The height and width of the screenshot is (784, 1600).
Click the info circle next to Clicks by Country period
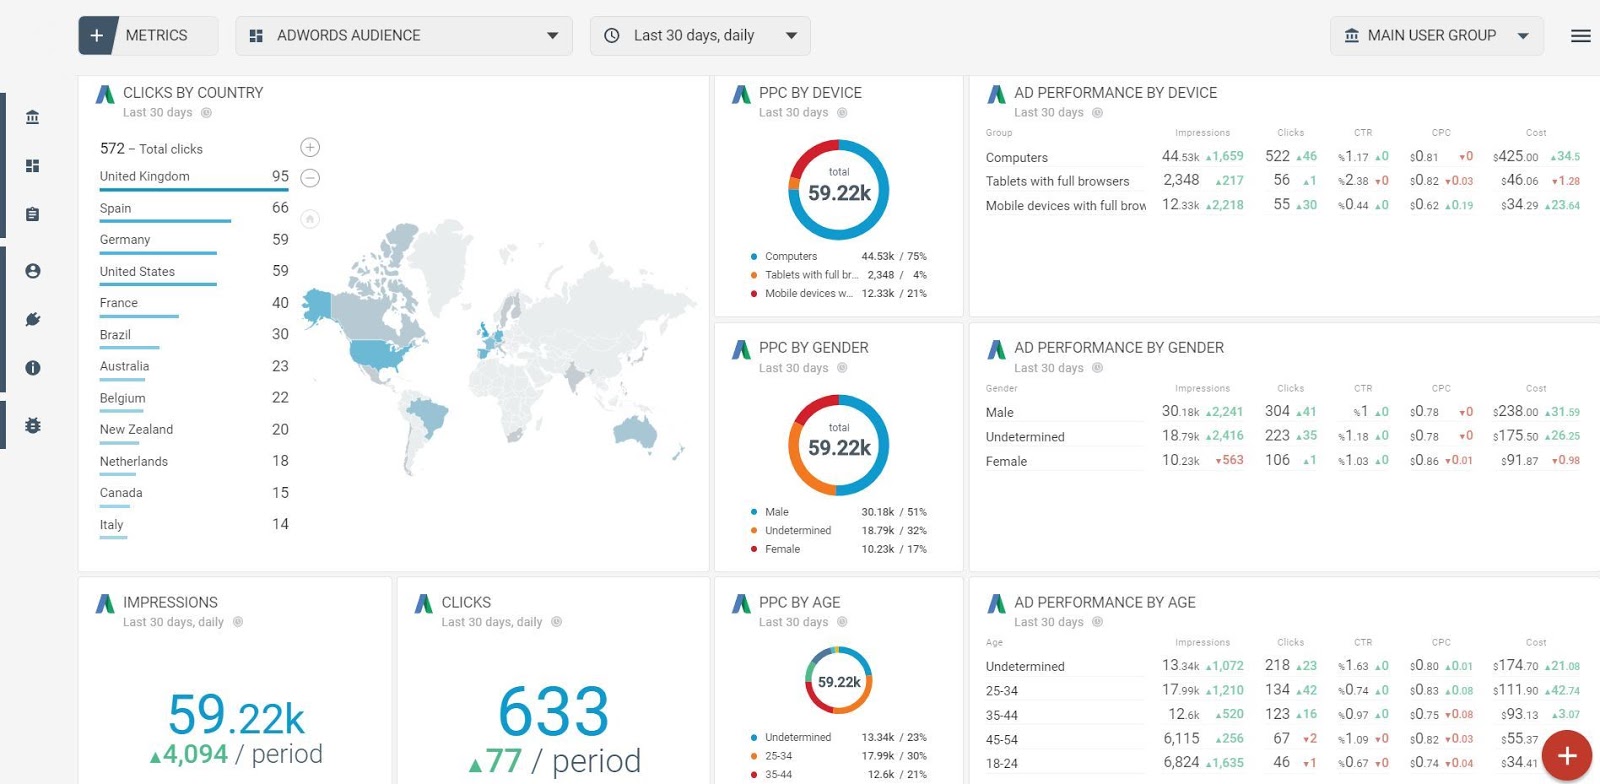206,113
